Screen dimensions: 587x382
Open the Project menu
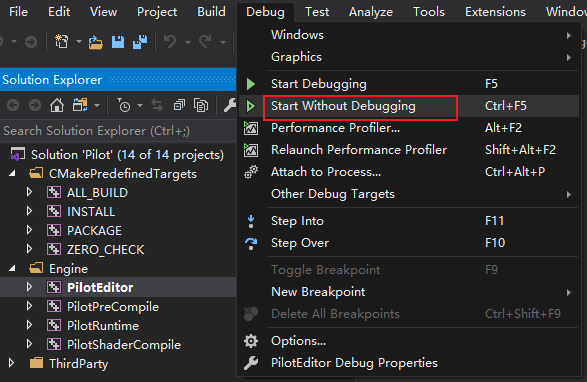[157, 12]
